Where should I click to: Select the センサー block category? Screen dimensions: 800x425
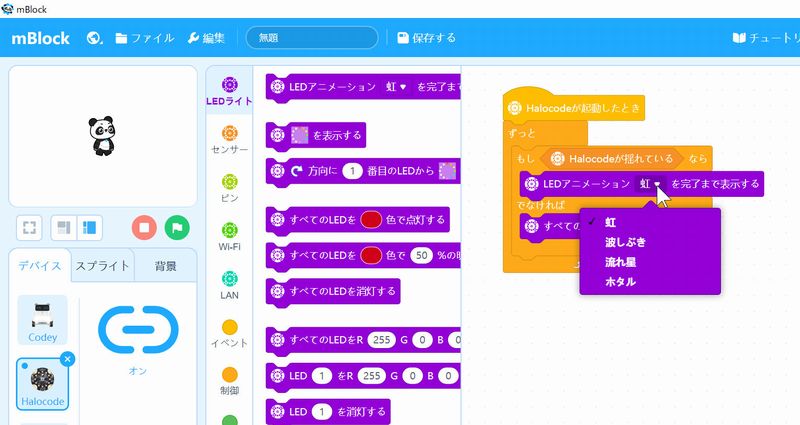point(229,140)
